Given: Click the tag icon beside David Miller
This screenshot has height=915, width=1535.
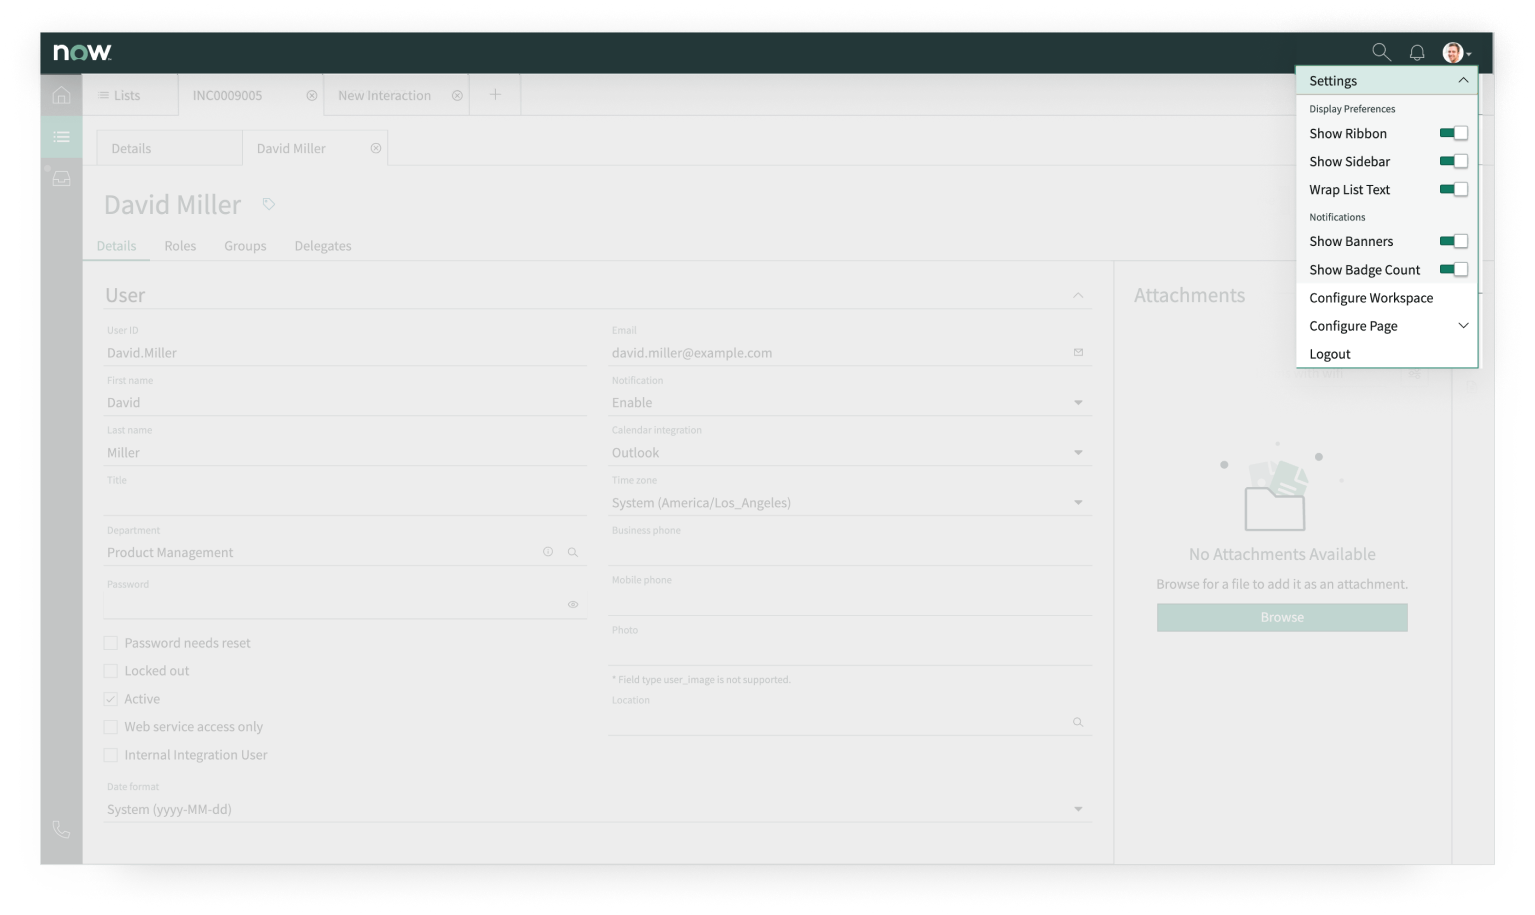Looking at the screenshot, I should click(x=268, y=204).
